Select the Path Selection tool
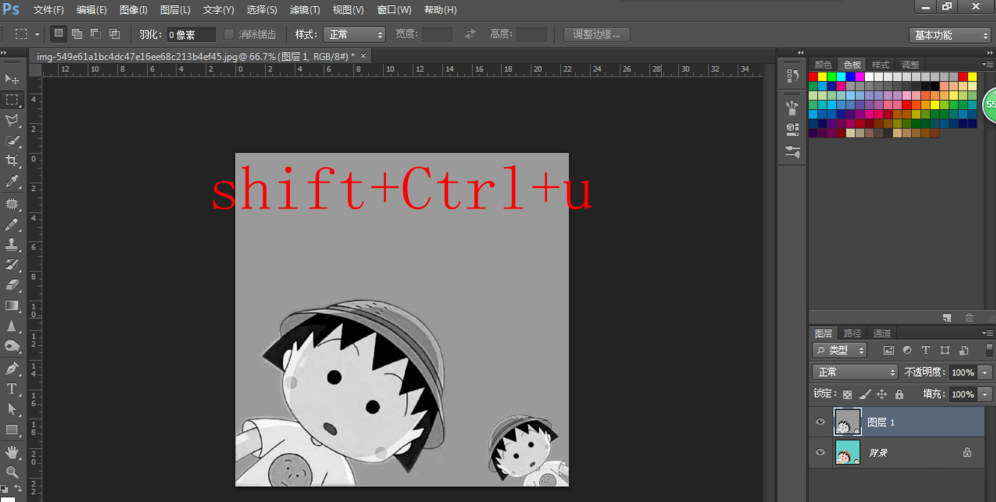Screen dimensions: 996x502 click(12, 409)
